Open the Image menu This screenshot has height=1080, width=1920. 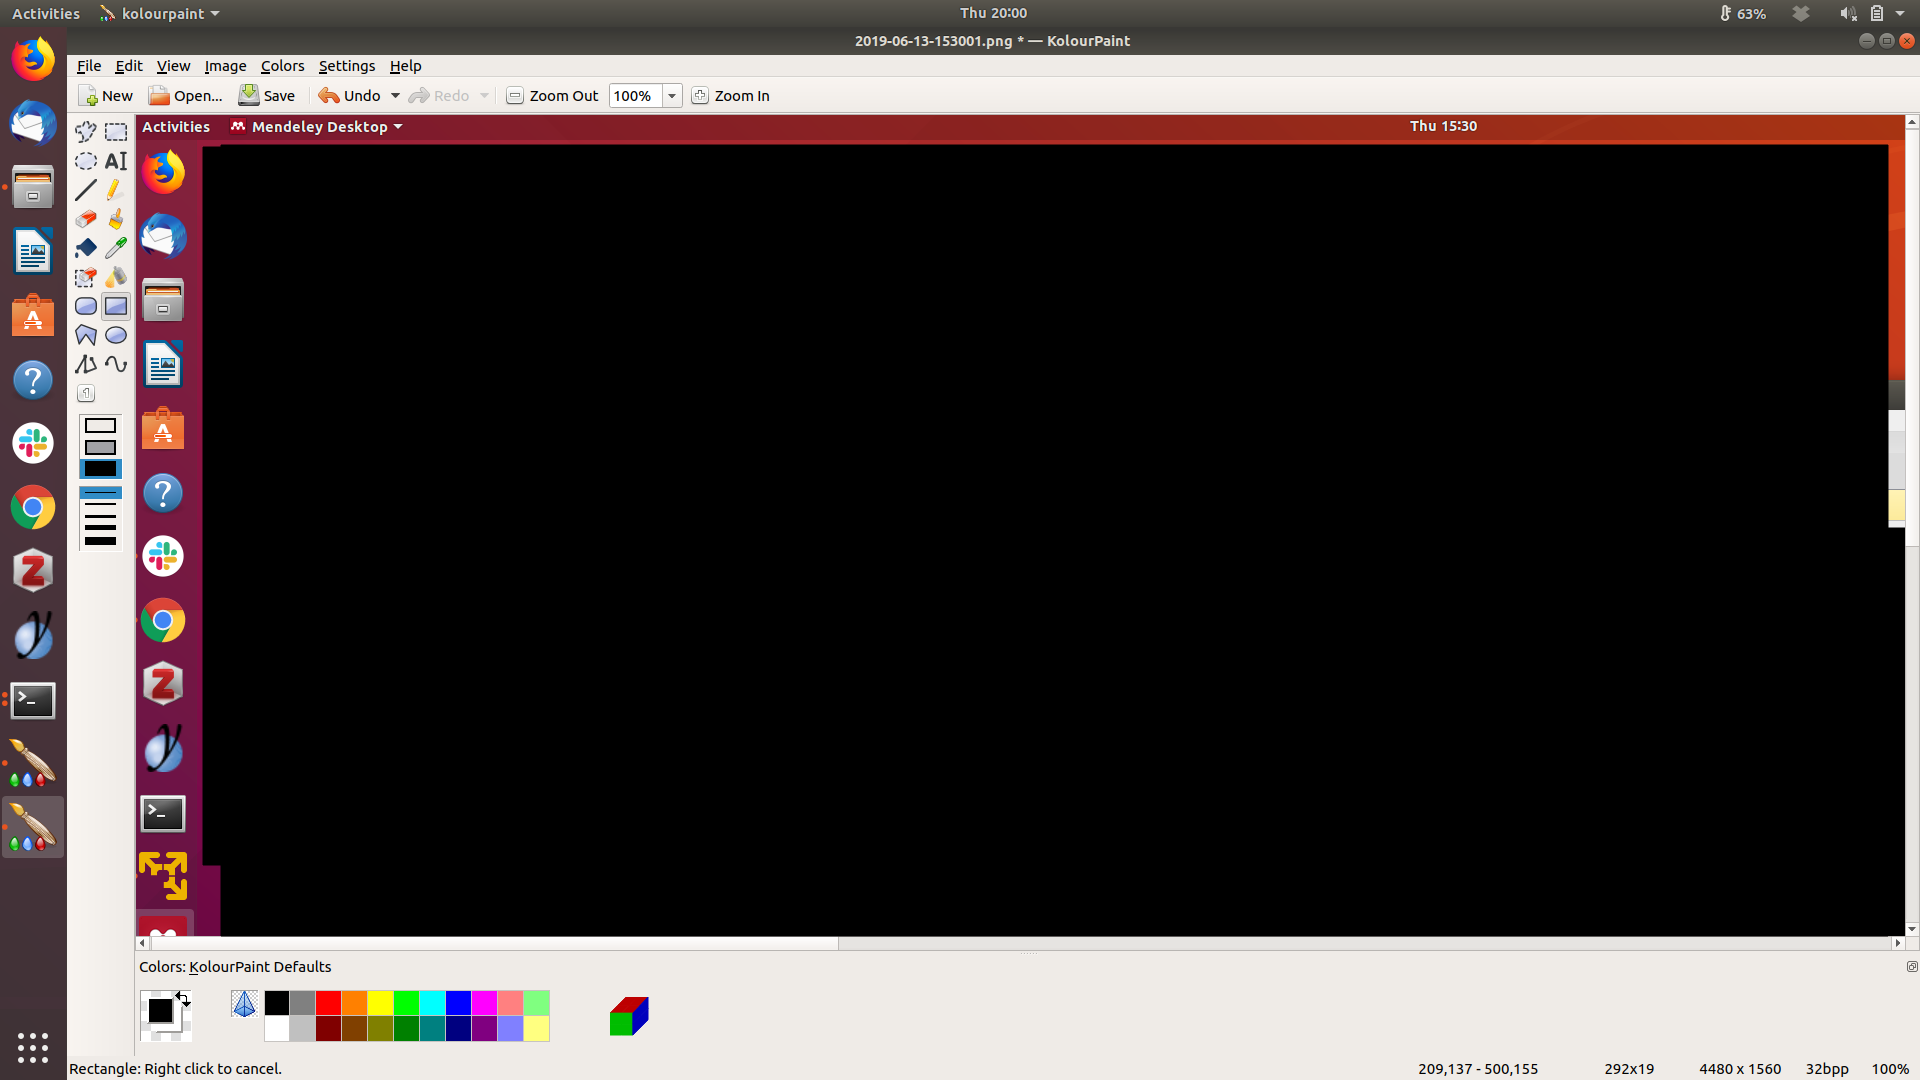[225, 66]
